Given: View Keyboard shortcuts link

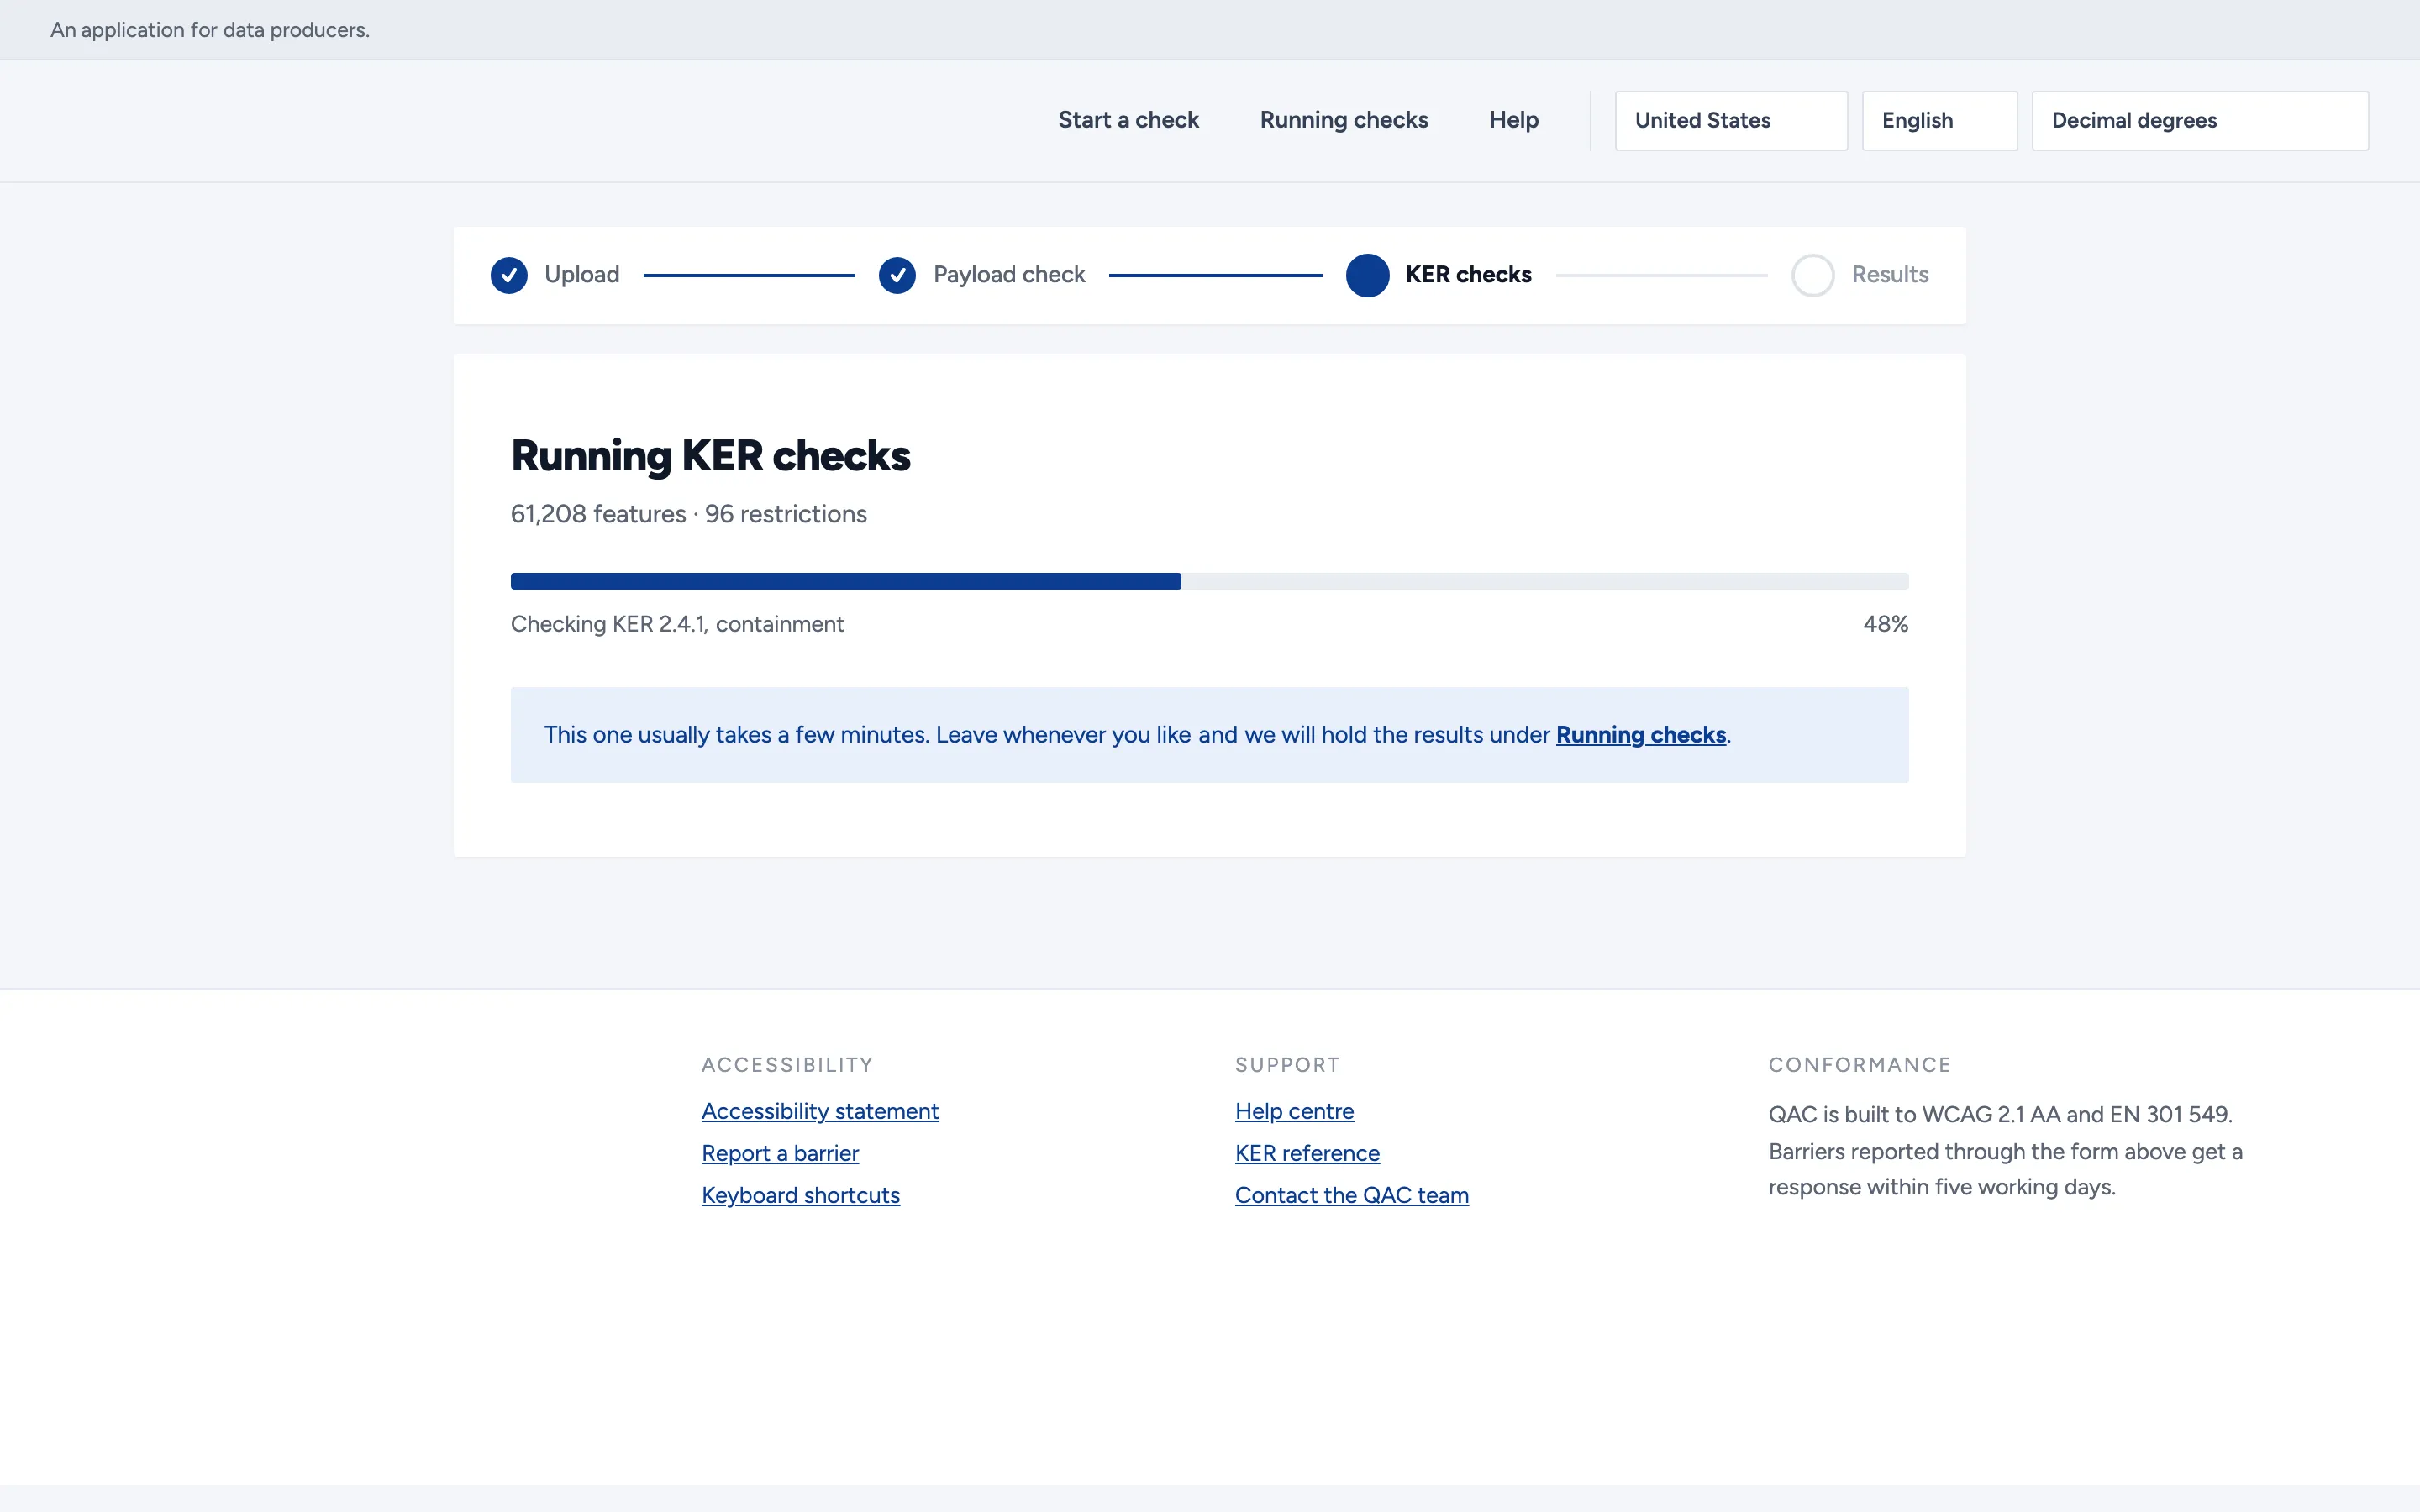Looking at the screenshot, I should (x=800, y=1195).
